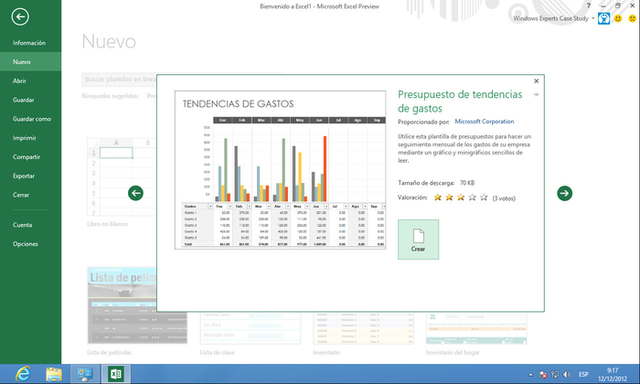Open the Información menu item

click(x=29, y=43)
